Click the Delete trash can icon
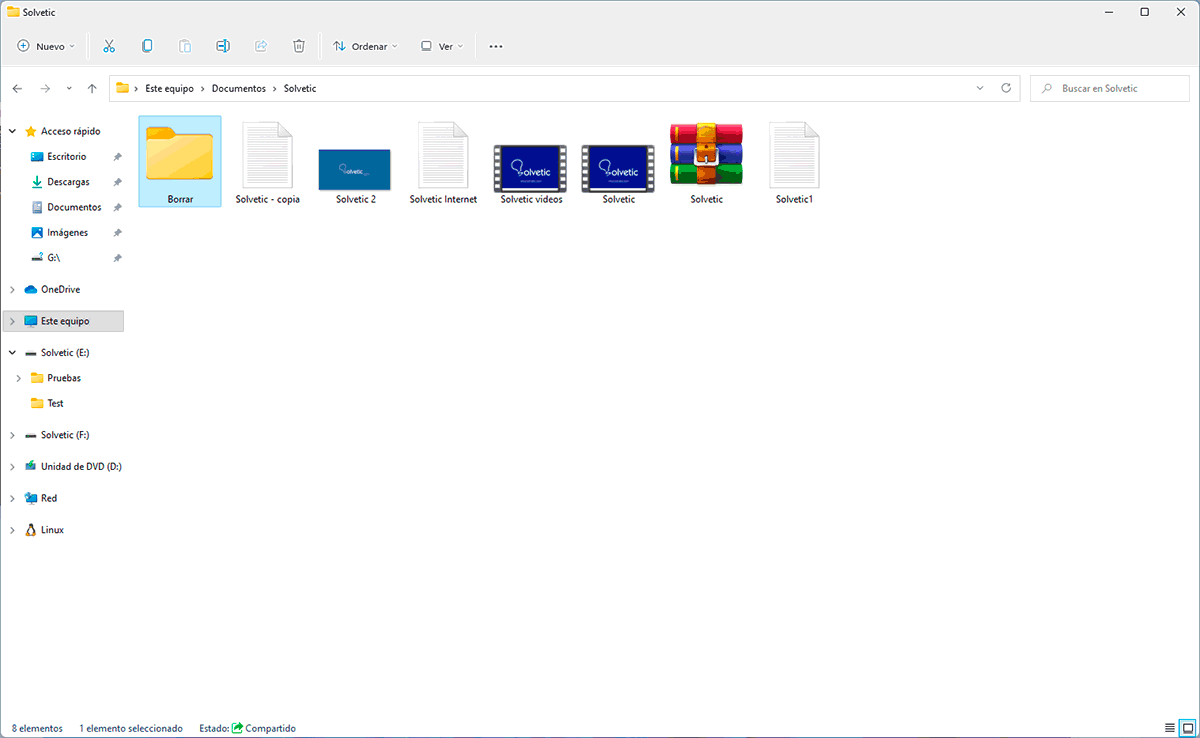The height and width of the screenshot is (738, 1200). tap(299, 46)
